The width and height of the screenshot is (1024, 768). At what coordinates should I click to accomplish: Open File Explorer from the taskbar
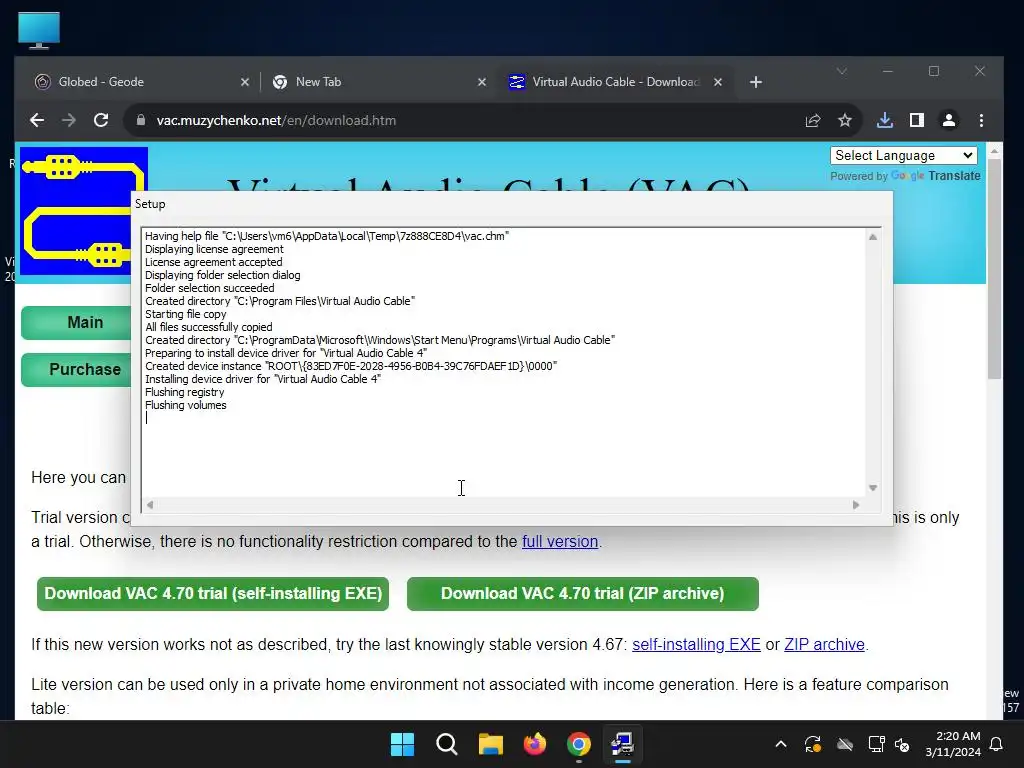click(490, 744)
